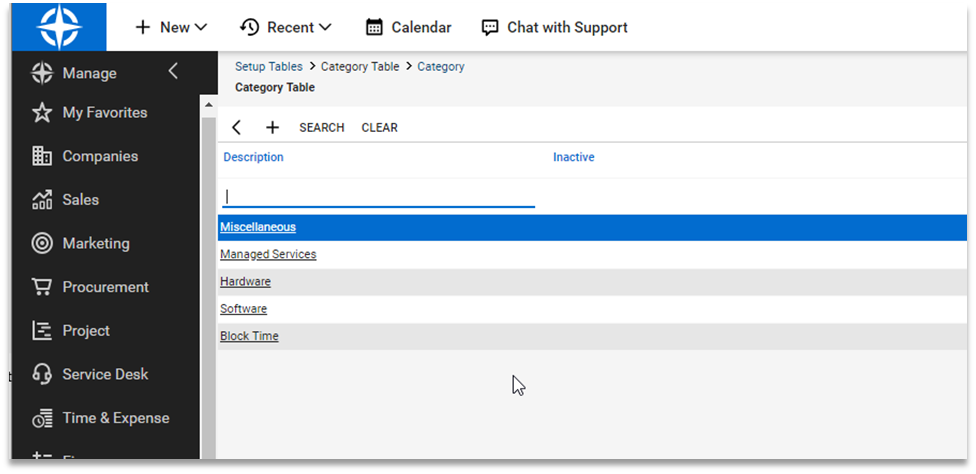Click the ConnectWise compass logo

pos(59,27)
